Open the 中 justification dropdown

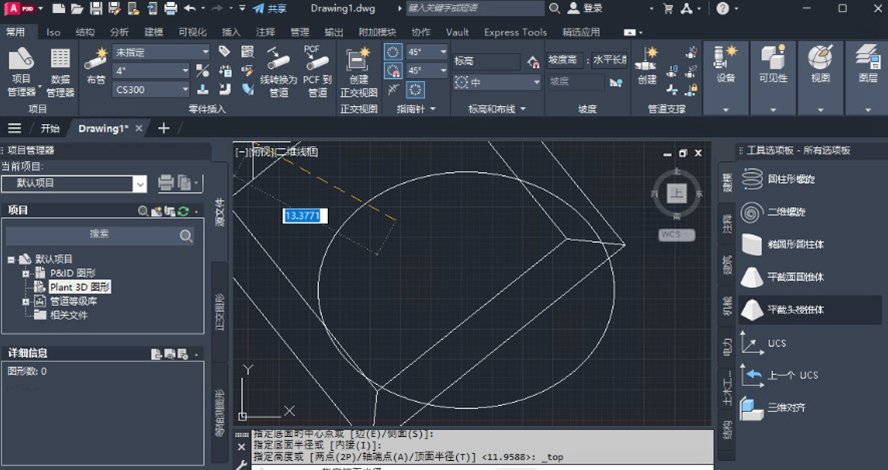(497, 83)
